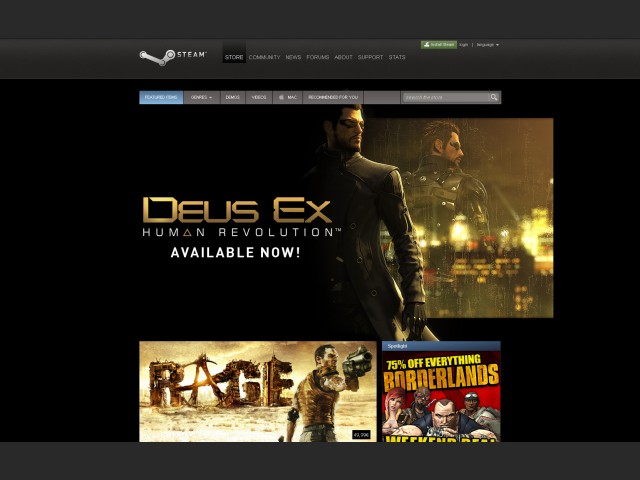
Task: Go to the About page
Action: (x=343, y=57)
